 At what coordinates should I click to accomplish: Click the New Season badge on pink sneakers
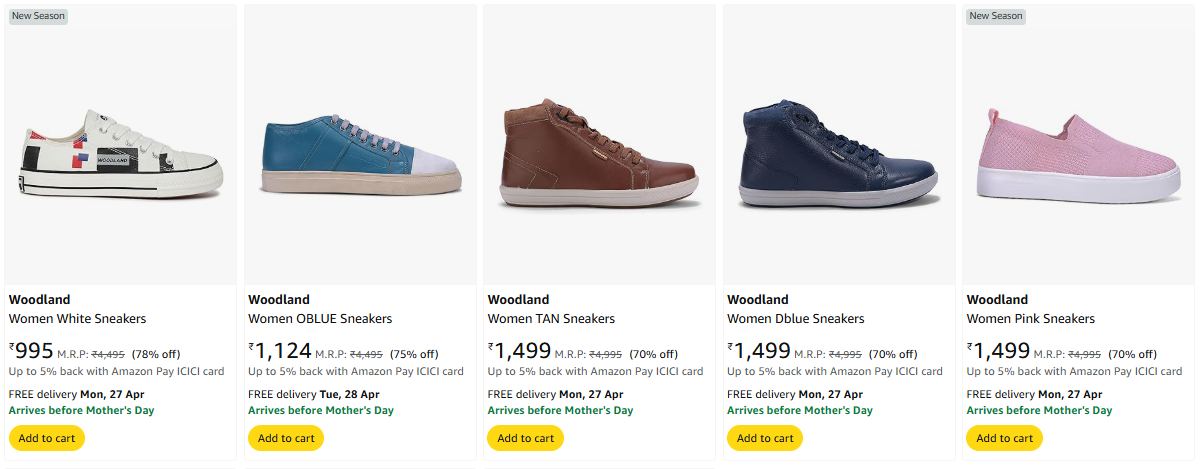click(995, 16)
